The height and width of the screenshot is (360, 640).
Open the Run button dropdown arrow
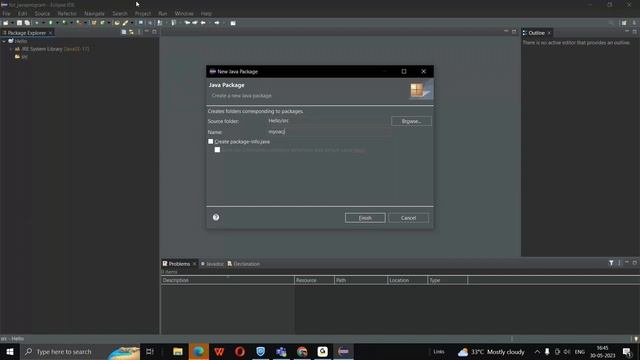click(x=58, y=23)
